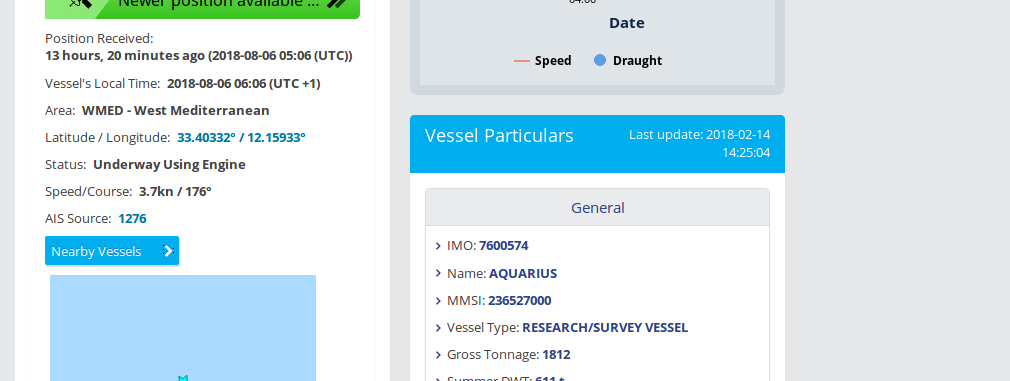Open the General section header
Screen dimensions: 1010x381
pyautogui.click(x=597, y=208)
